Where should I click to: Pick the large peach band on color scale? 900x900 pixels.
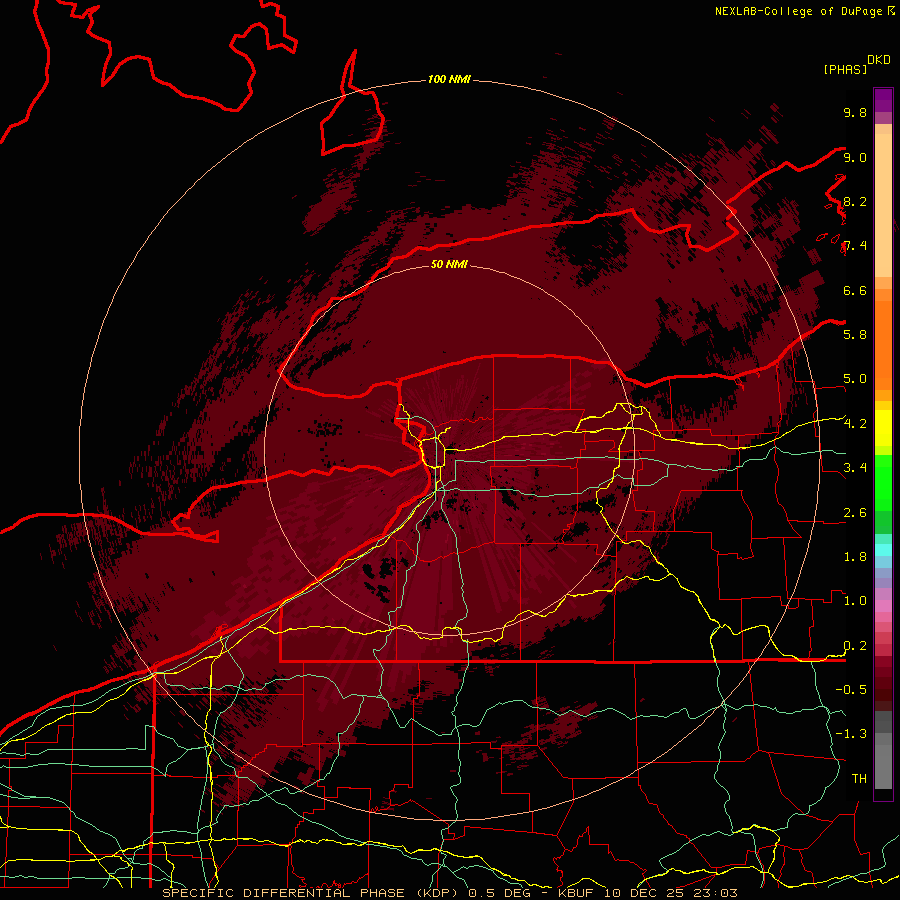(x=883, y=207)
